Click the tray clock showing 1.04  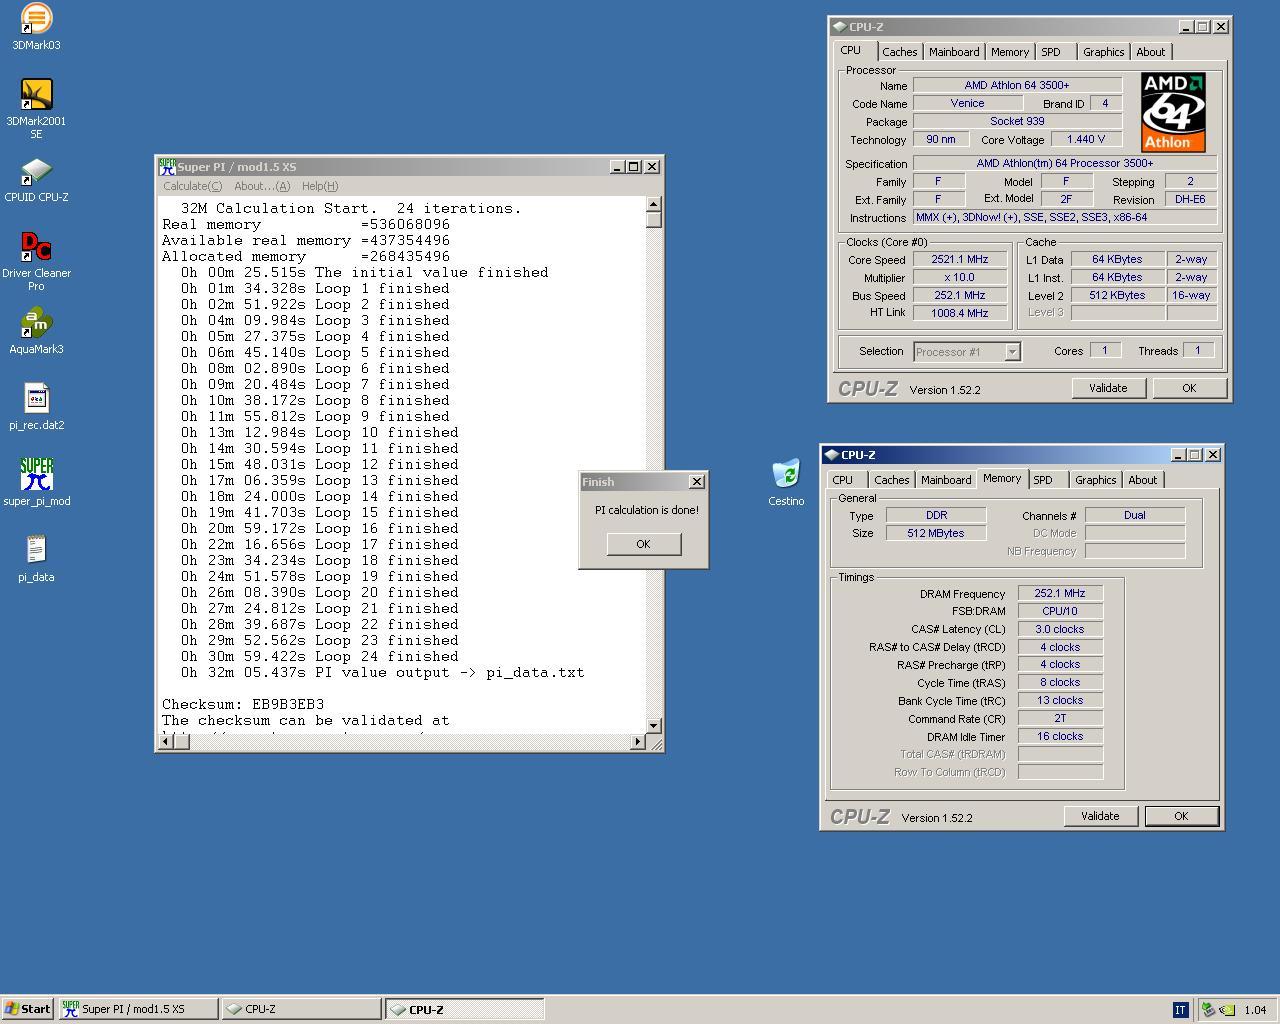tap(1255, 1010)
